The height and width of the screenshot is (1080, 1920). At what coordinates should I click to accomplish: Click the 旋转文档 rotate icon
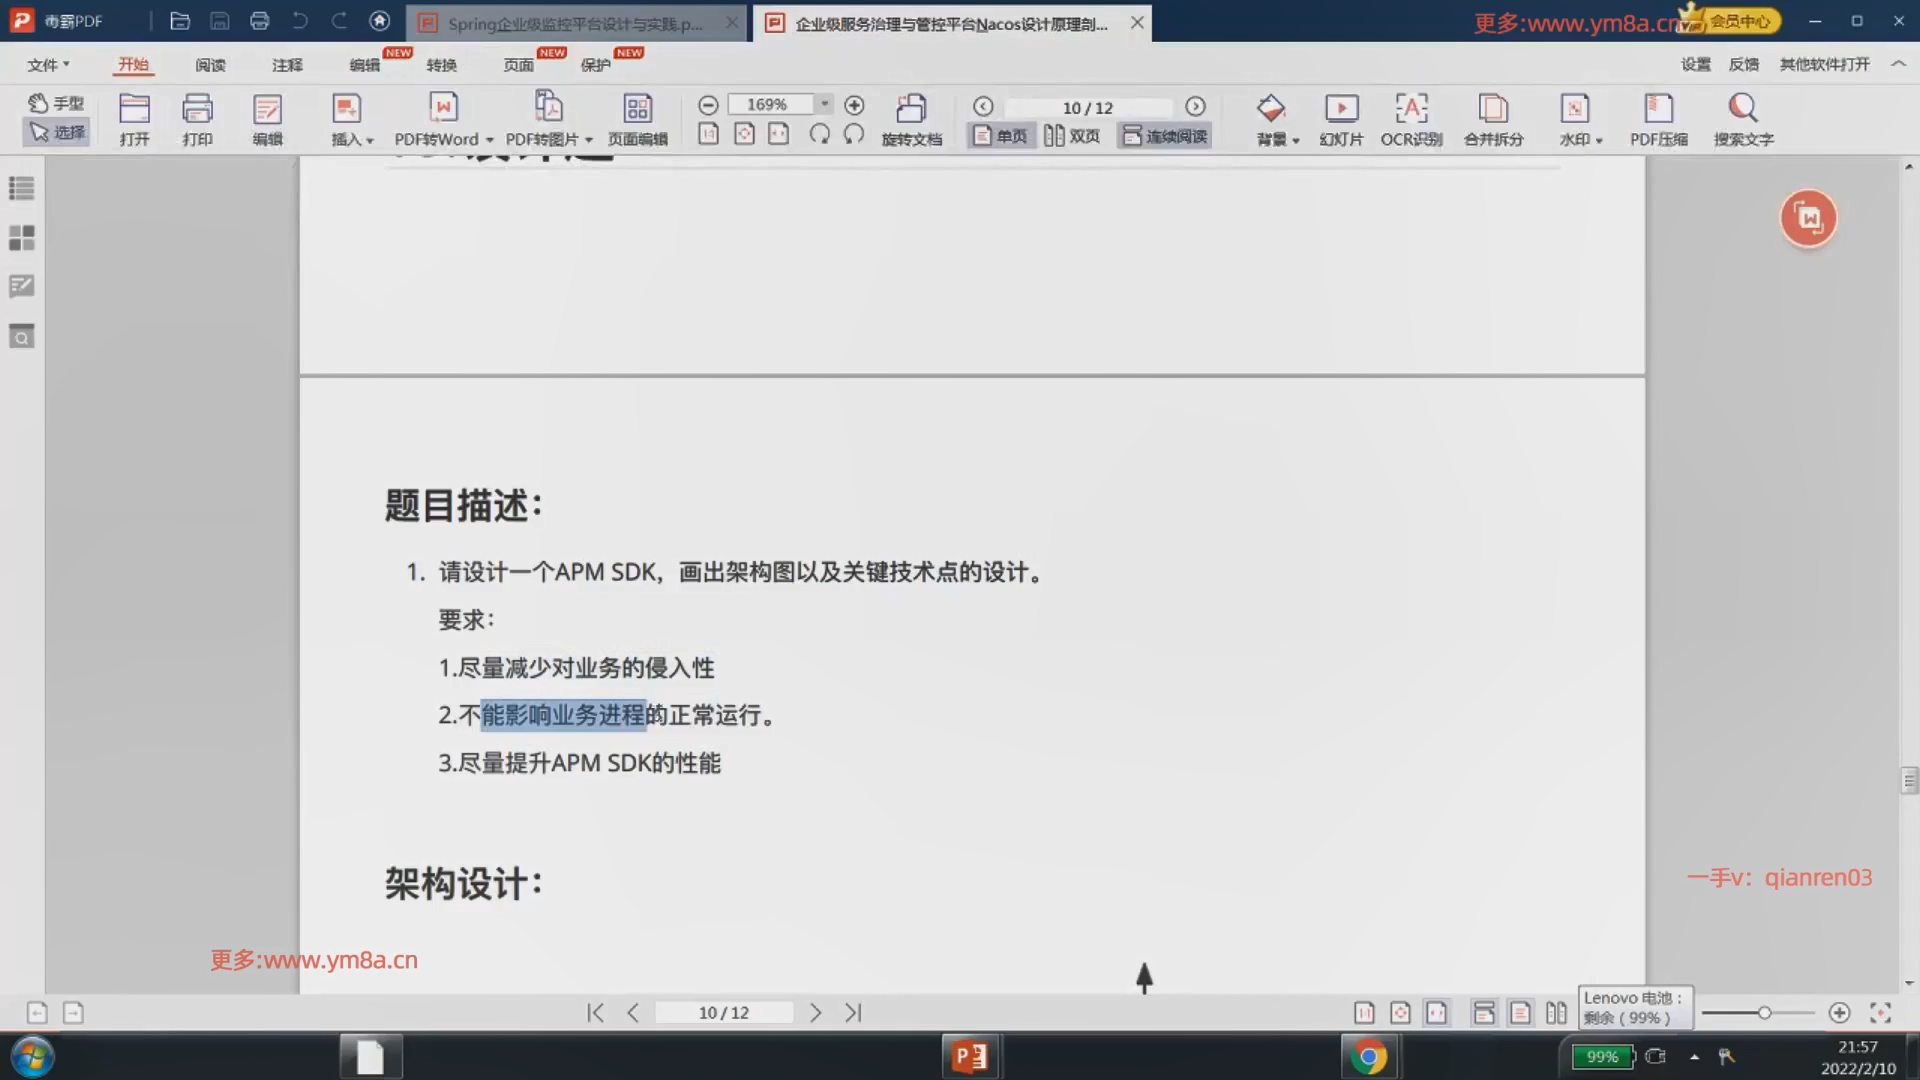pyautogui.click(x=911, y=108)
